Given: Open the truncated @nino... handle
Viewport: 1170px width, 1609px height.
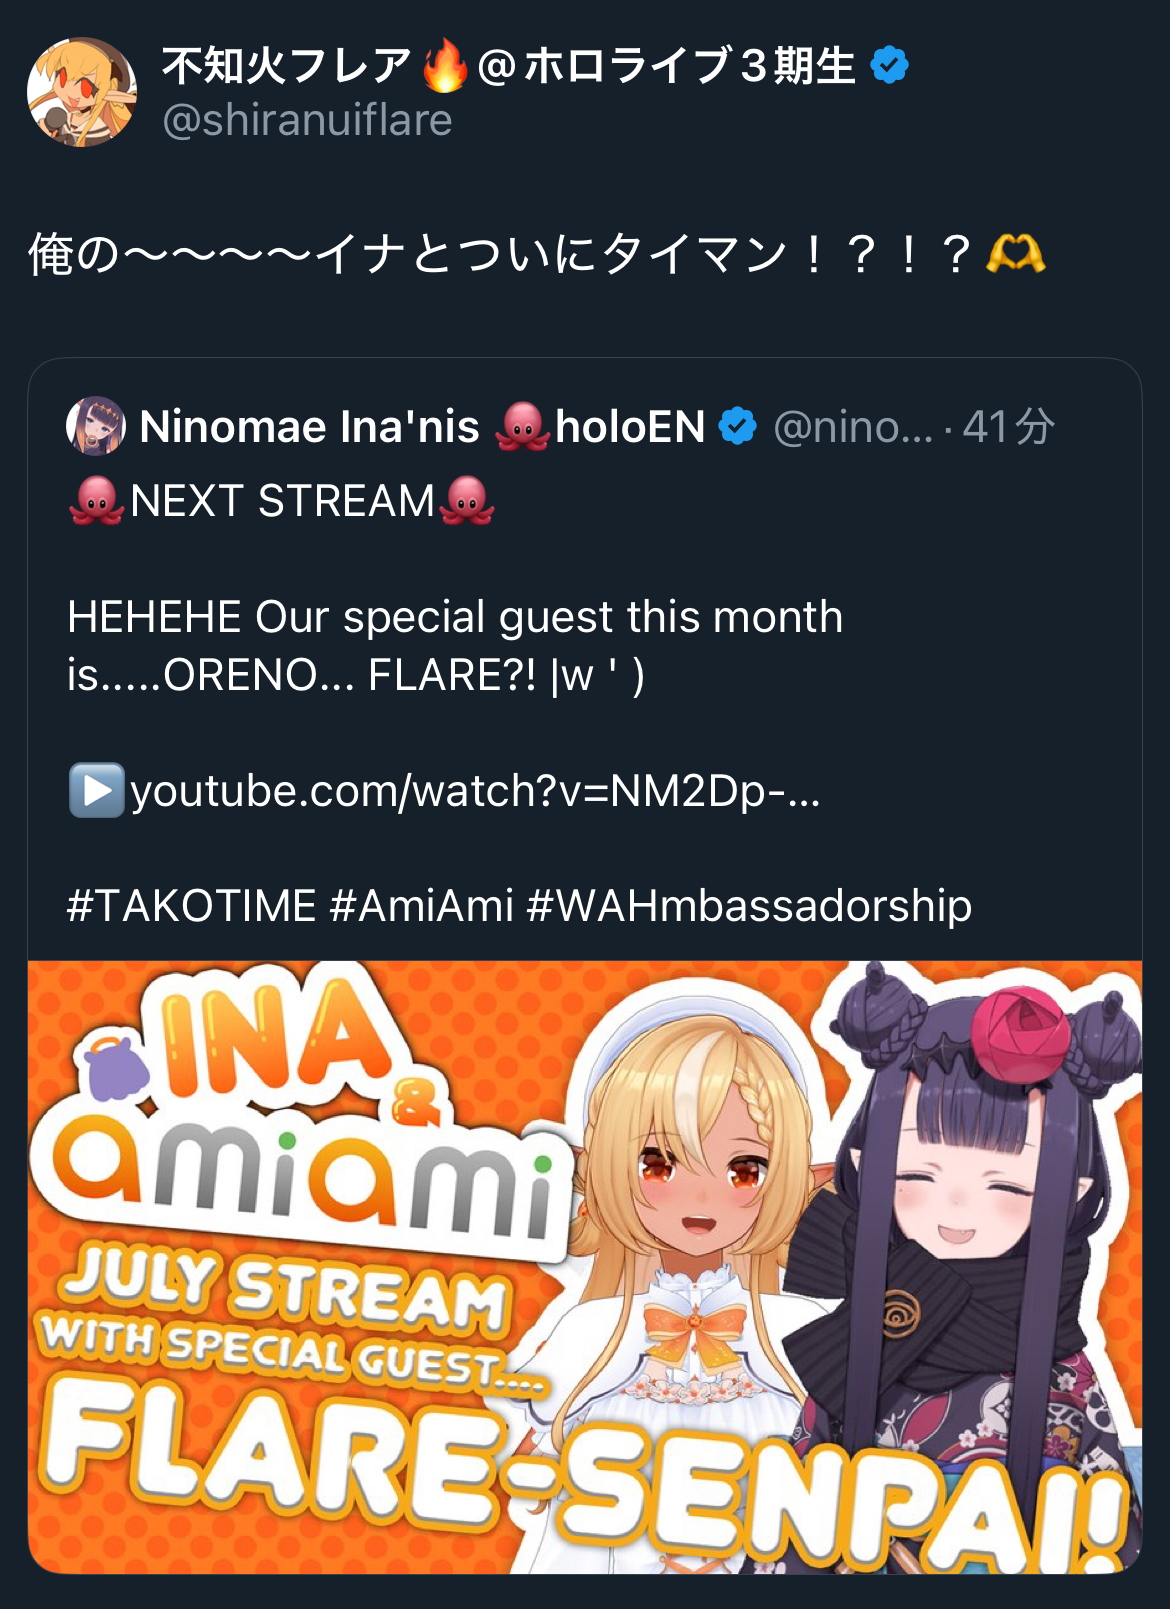Looking at the screenshot, I should [853, 427].
